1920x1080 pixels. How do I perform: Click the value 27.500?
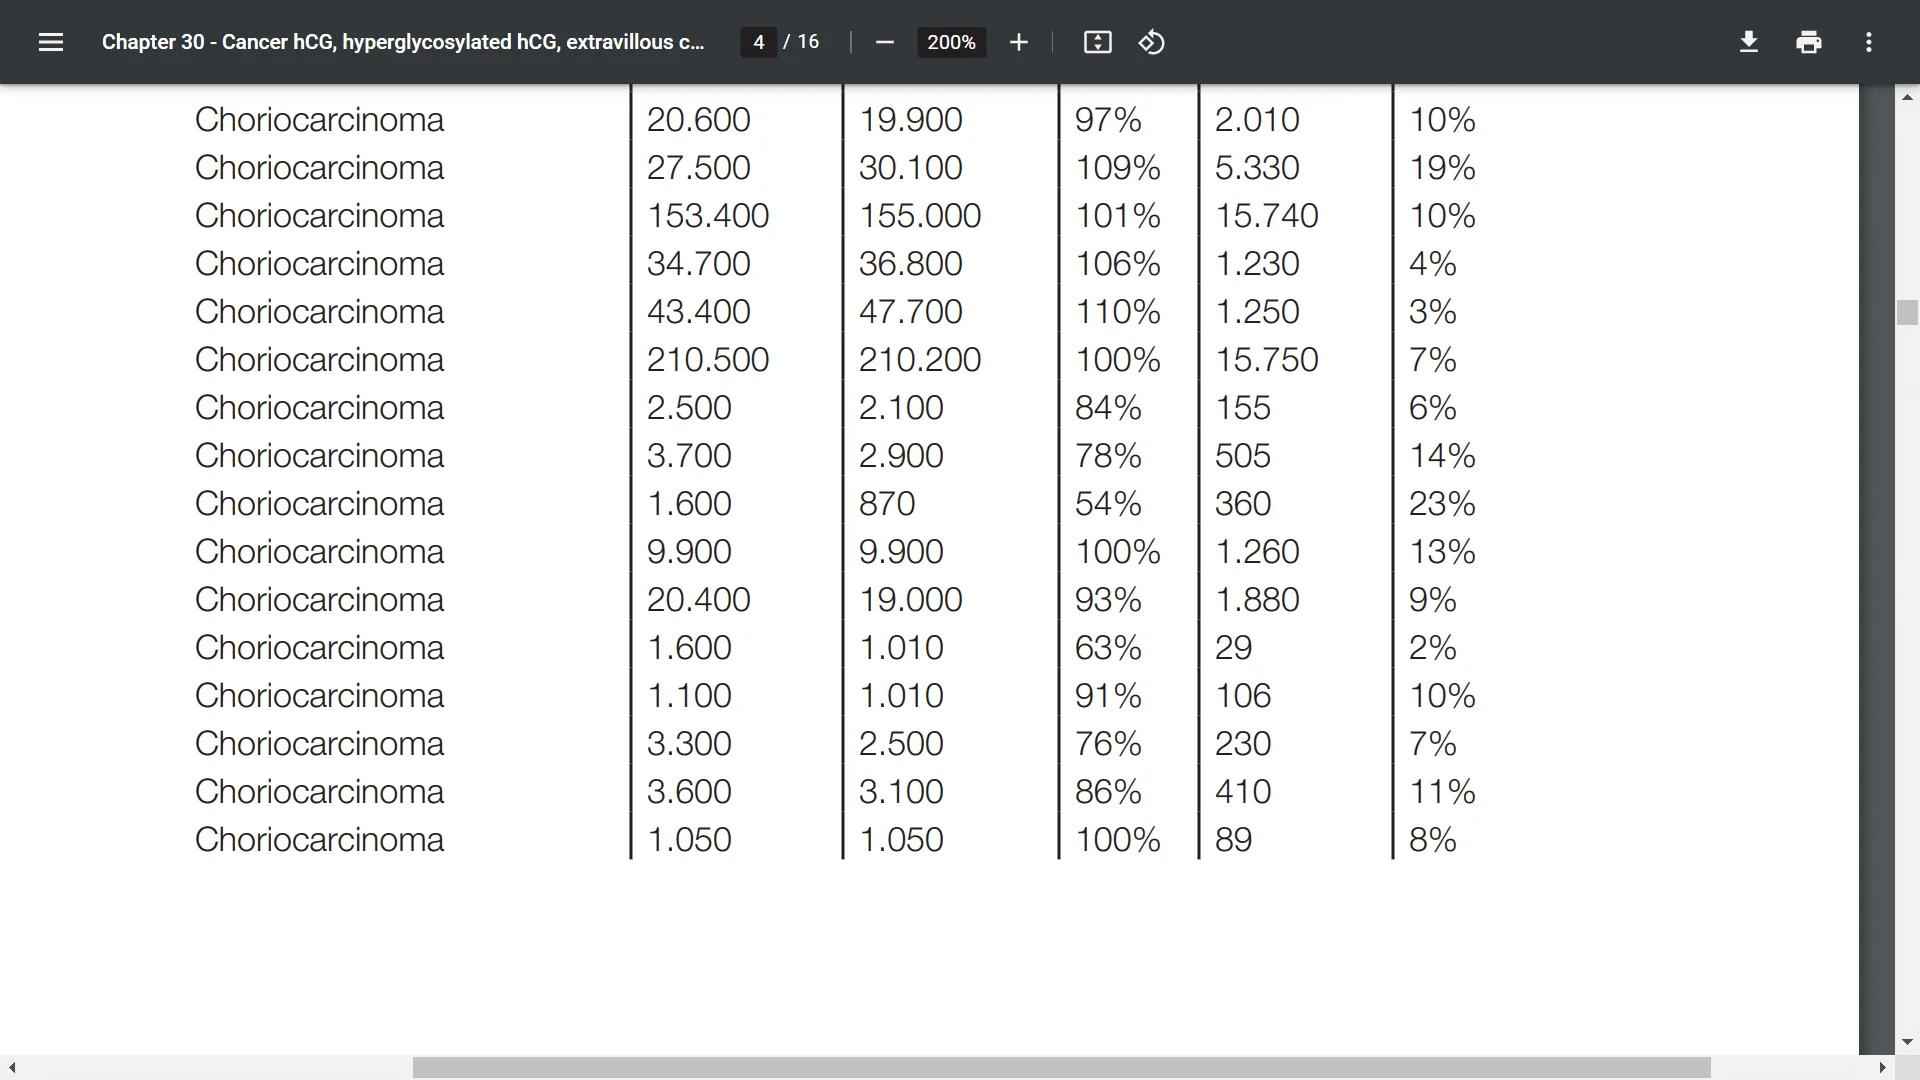coord(698,167)
